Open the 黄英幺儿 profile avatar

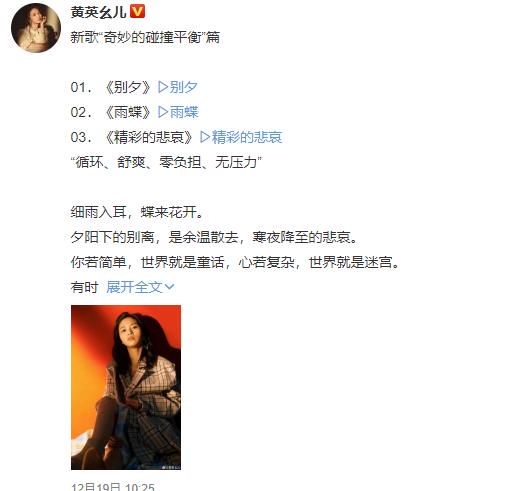pos(36,28)
